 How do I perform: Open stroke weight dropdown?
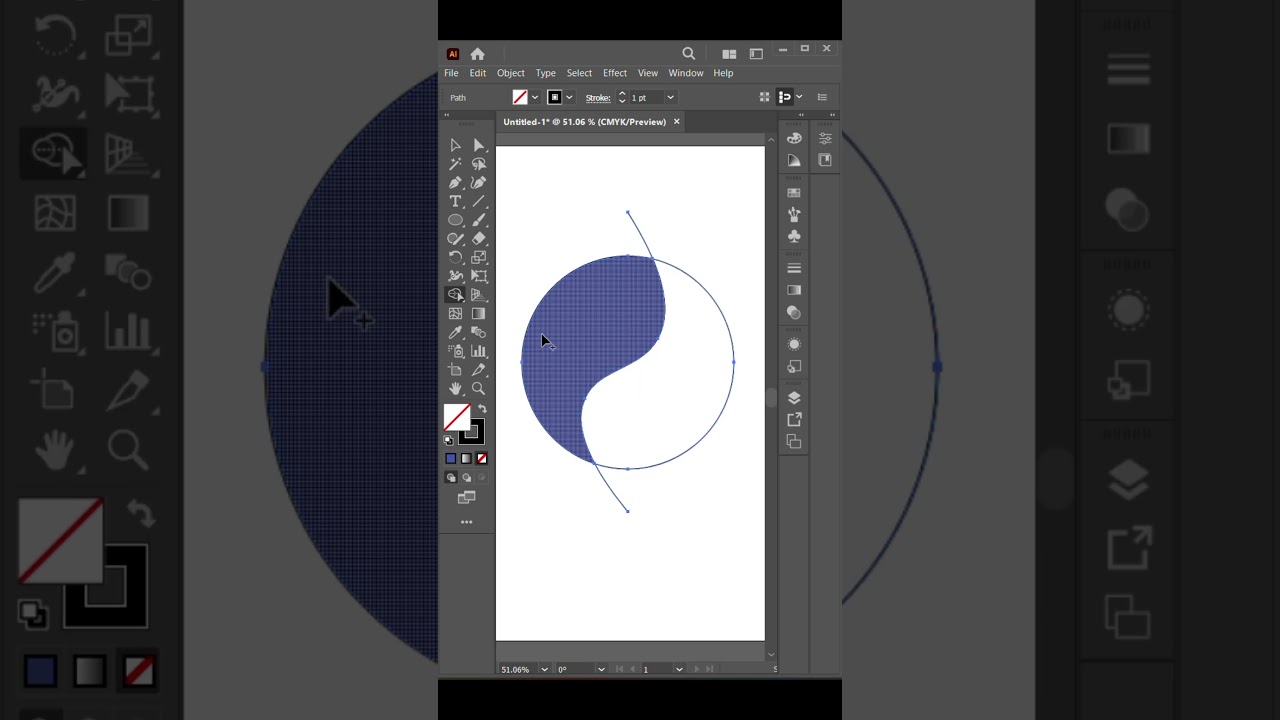(670, 97)
